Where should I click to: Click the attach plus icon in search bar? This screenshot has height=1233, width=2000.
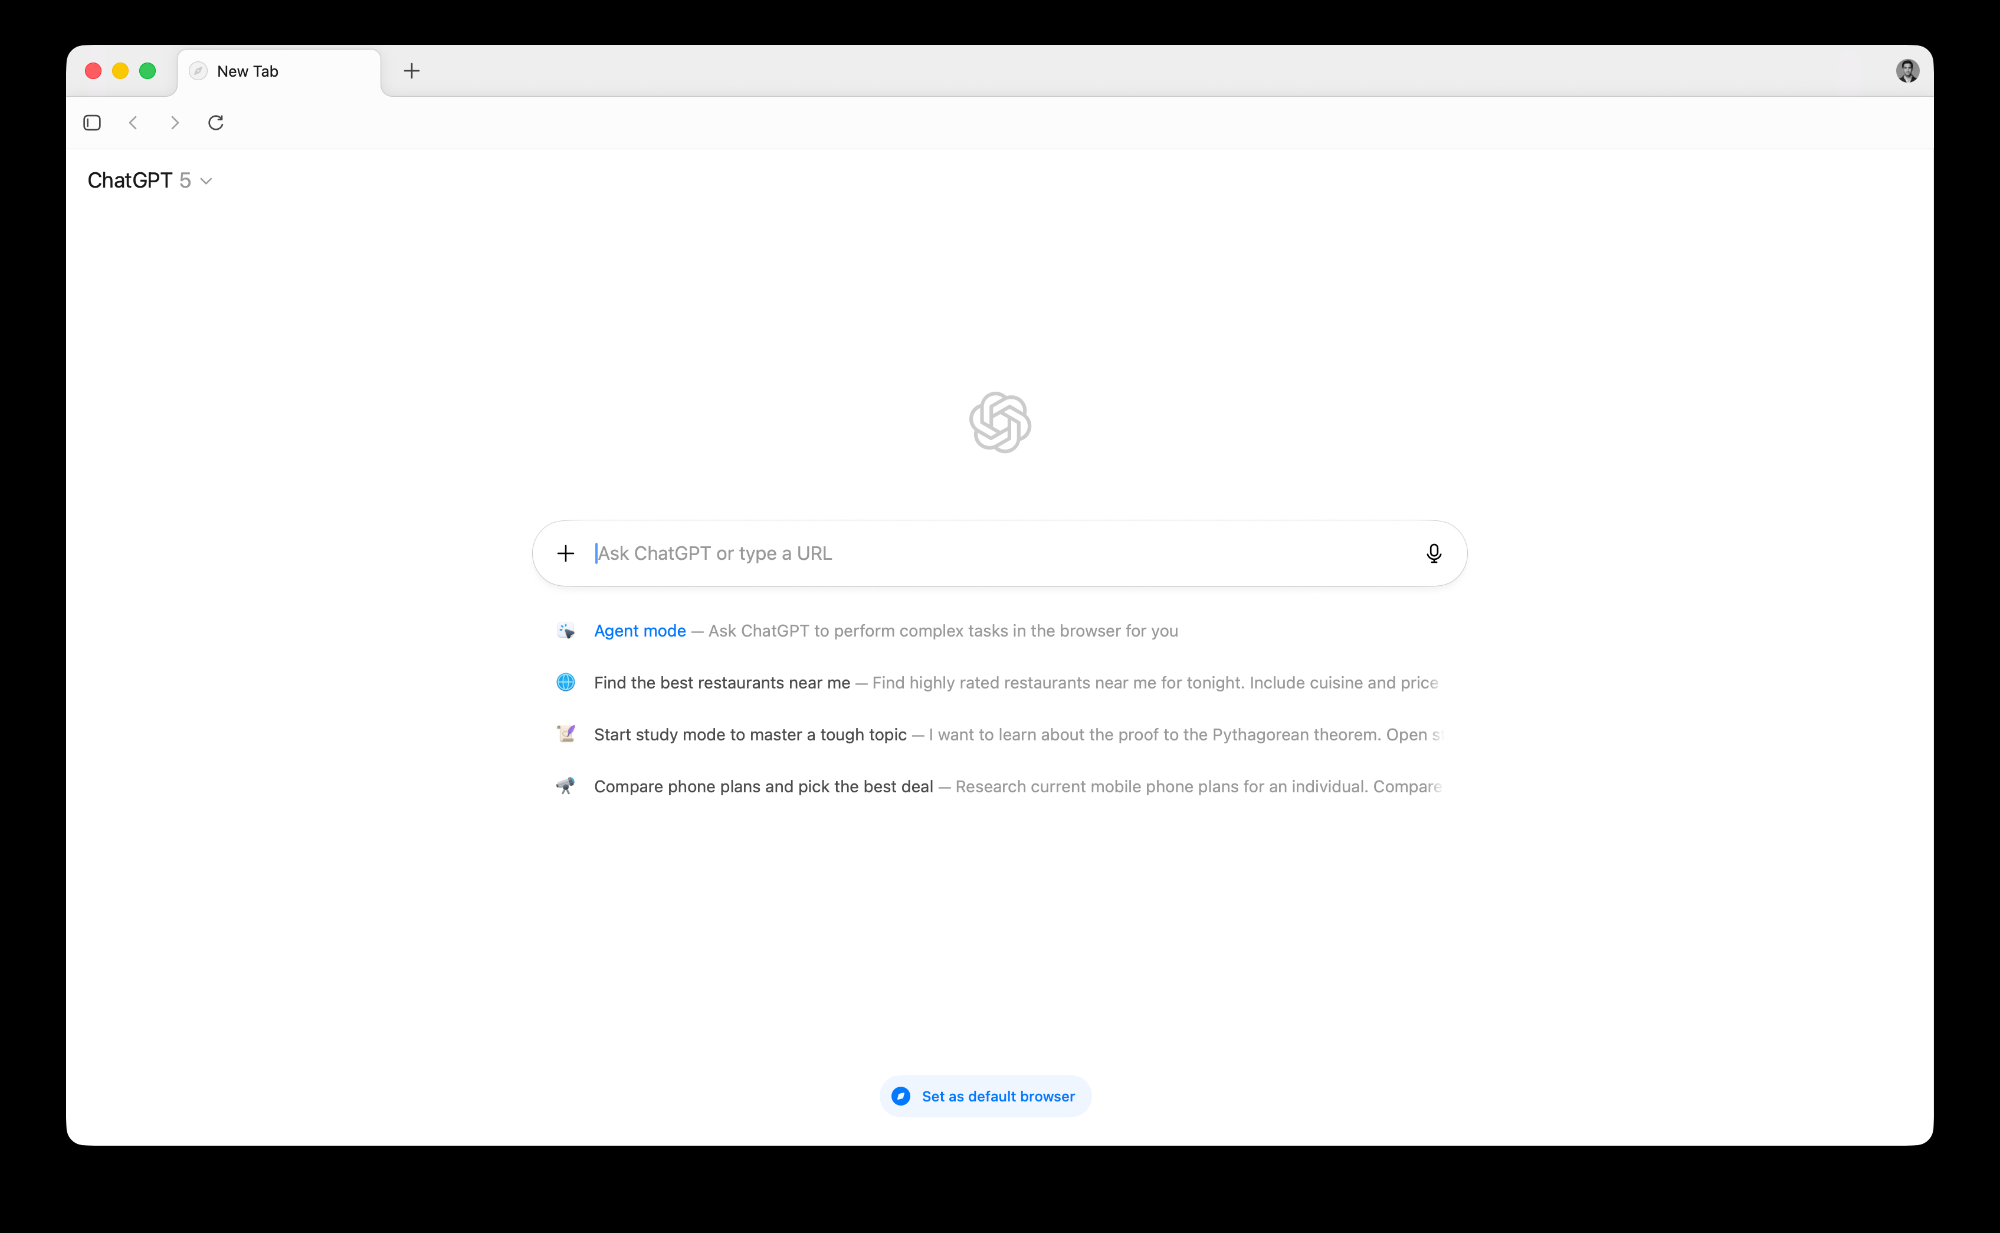tap(566, 554)
